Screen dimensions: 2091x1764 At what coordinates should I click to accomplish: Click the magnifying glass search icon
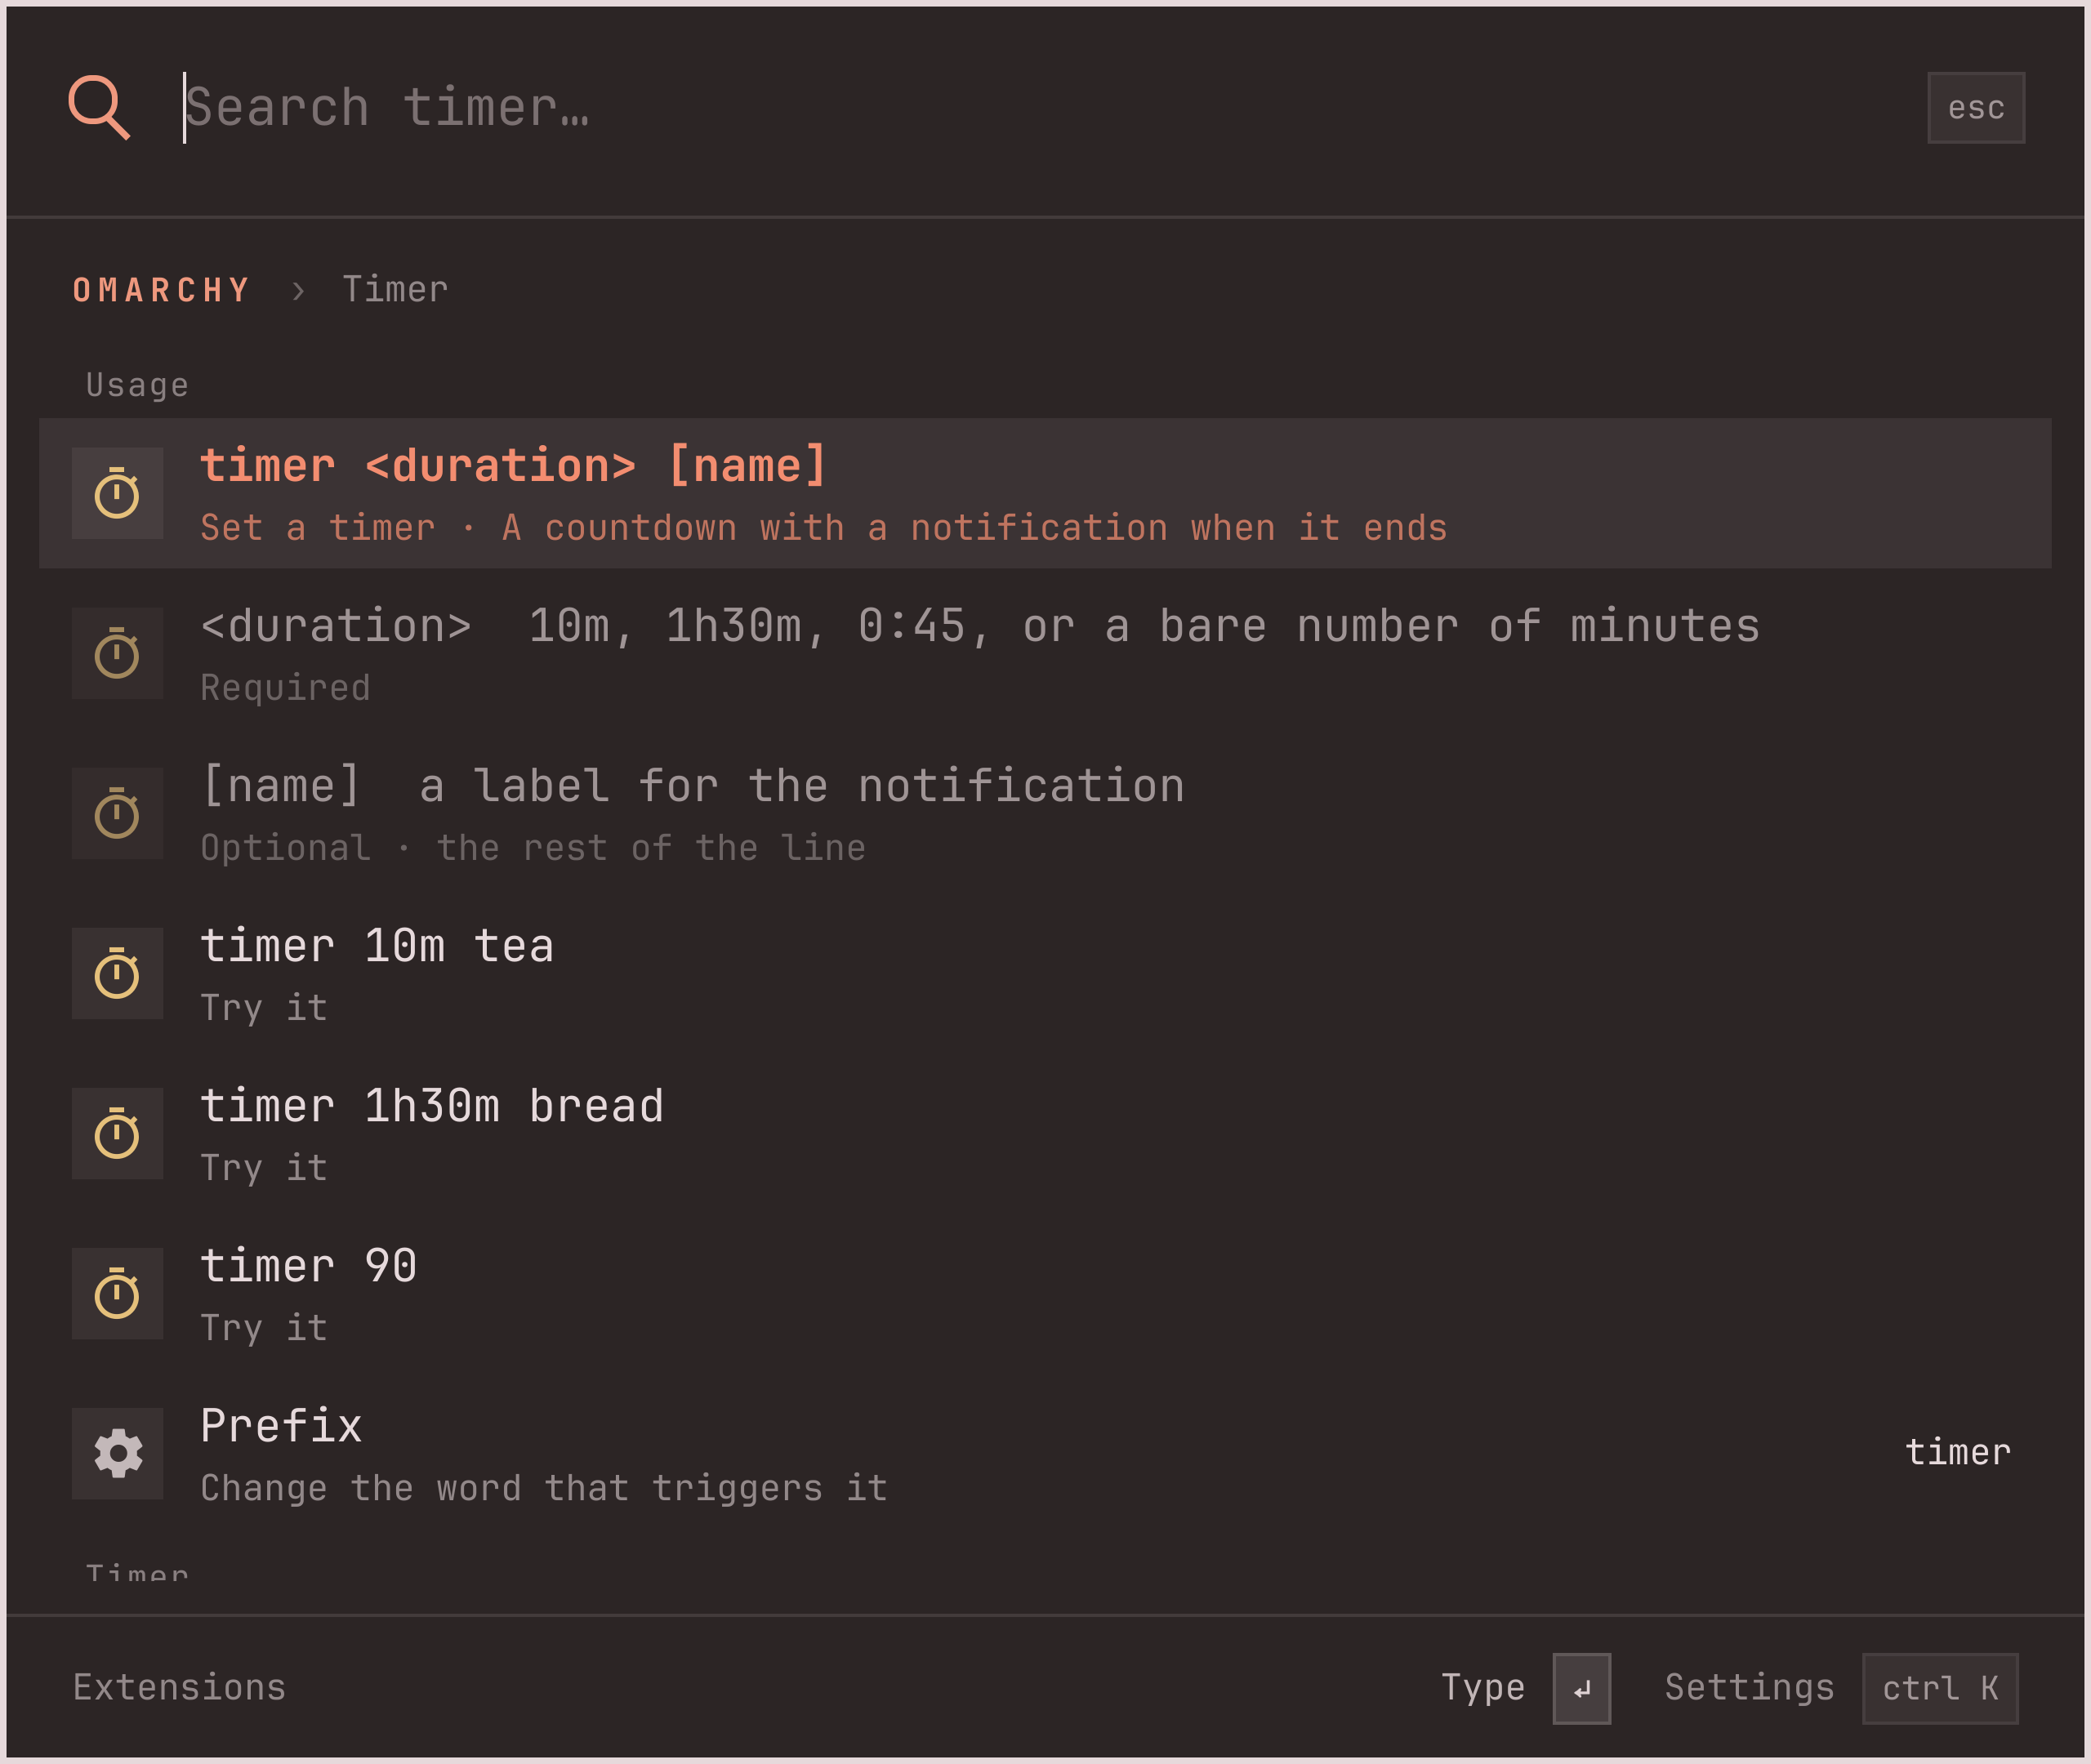click(x=99, y=107)
